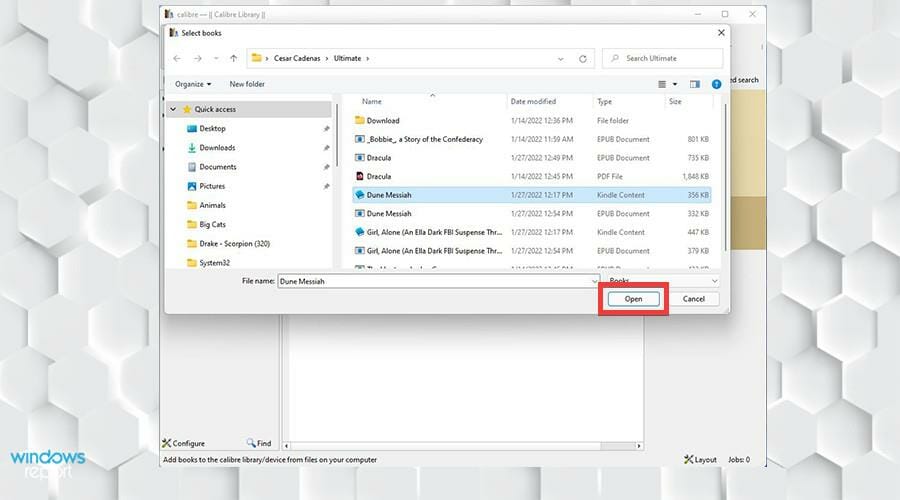Click Configure in calibre window
The image size is (900, 500).
(183, 443)
